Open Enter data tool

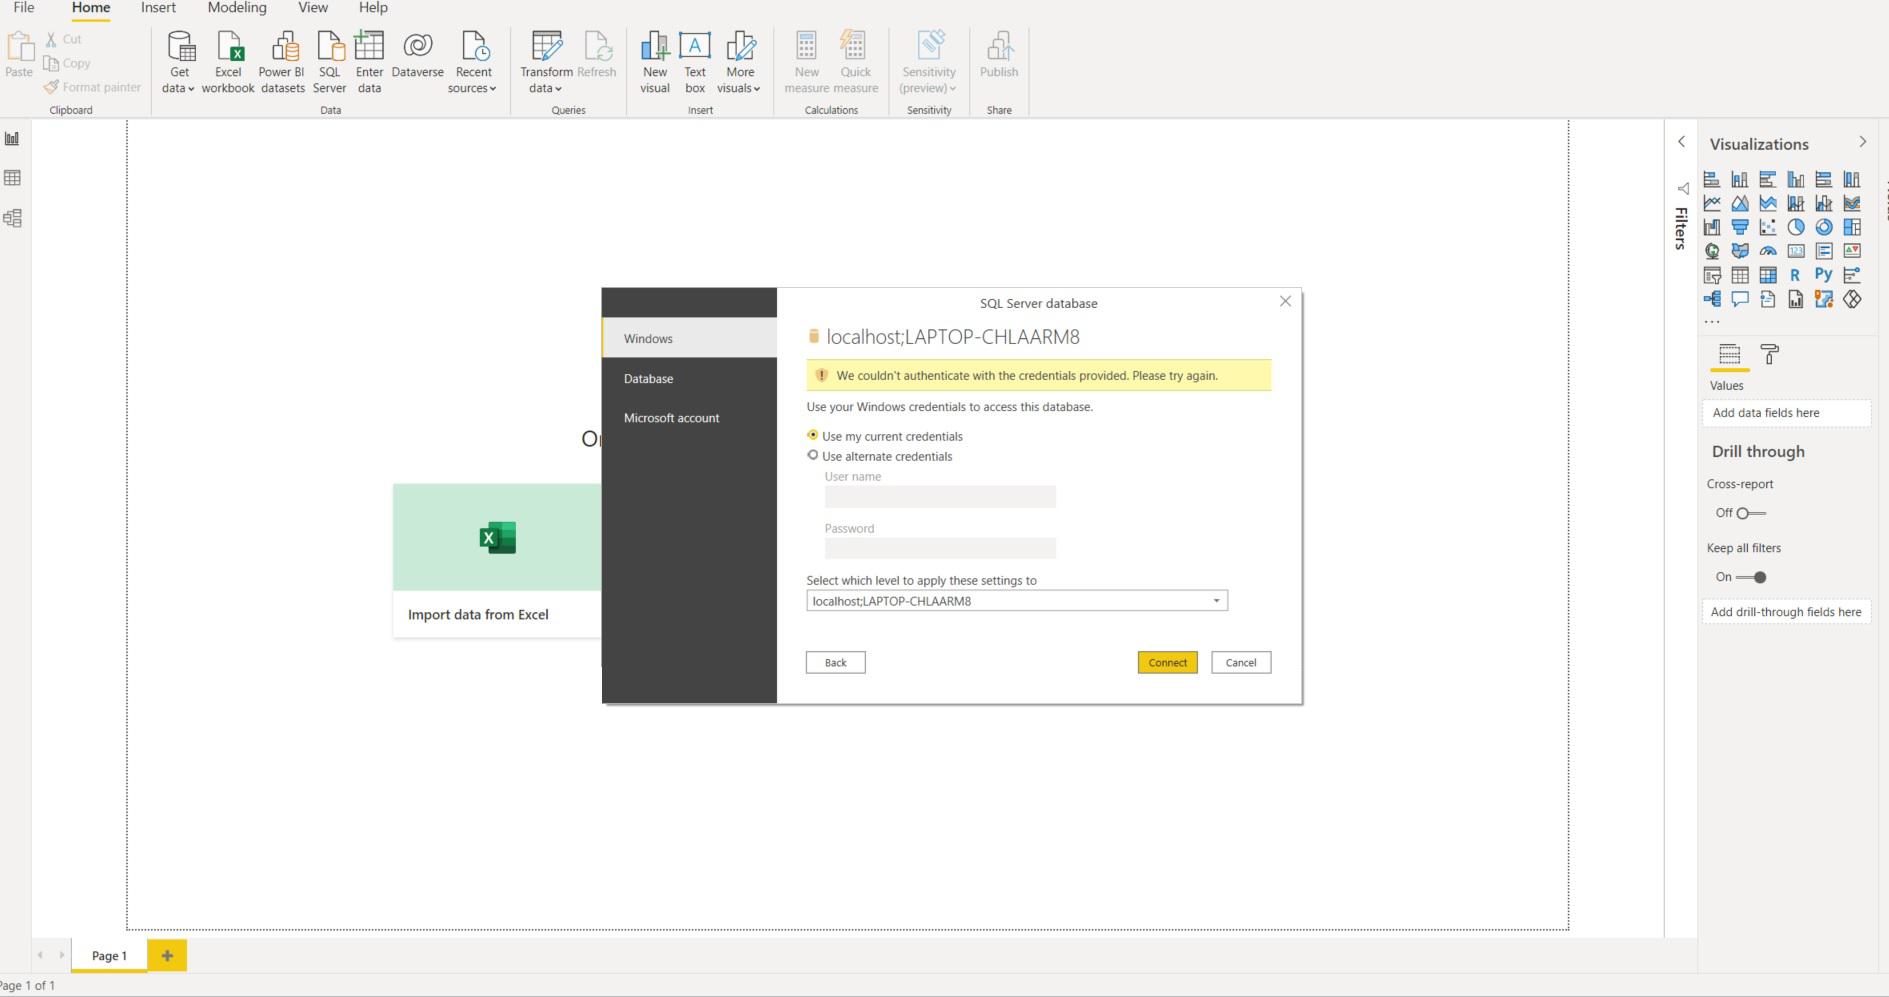pyautogui.click(x=369, y=62)
